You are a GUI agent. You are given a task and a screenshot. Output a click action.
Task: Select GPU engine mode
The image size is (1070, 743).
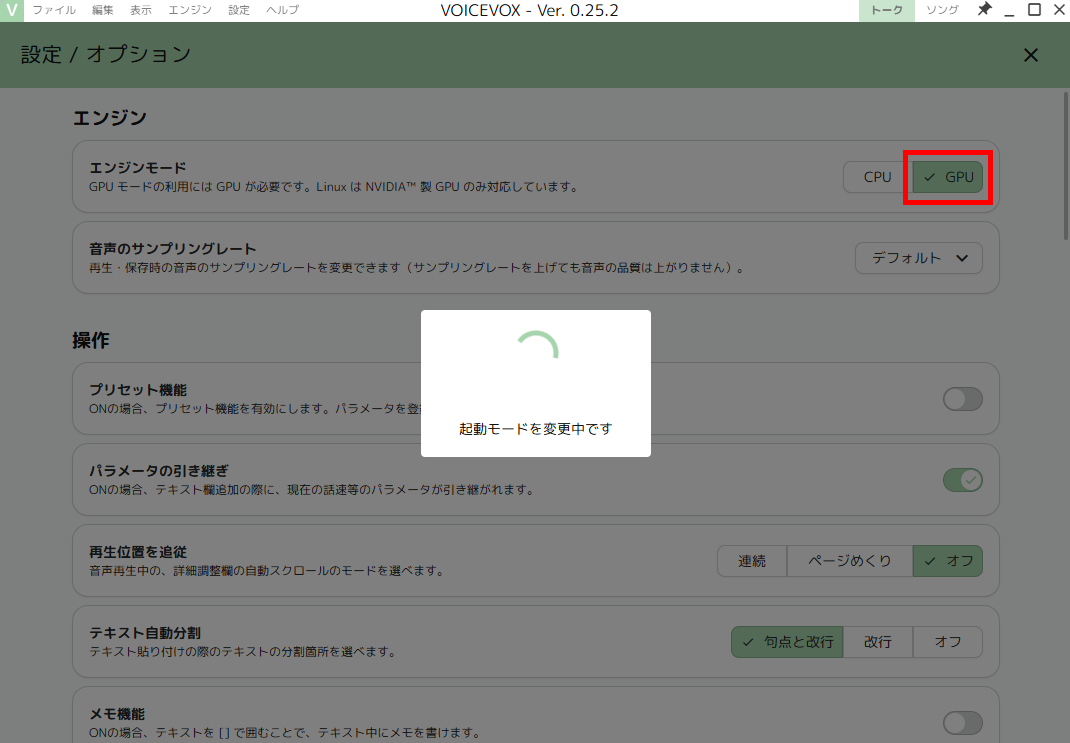948,177
